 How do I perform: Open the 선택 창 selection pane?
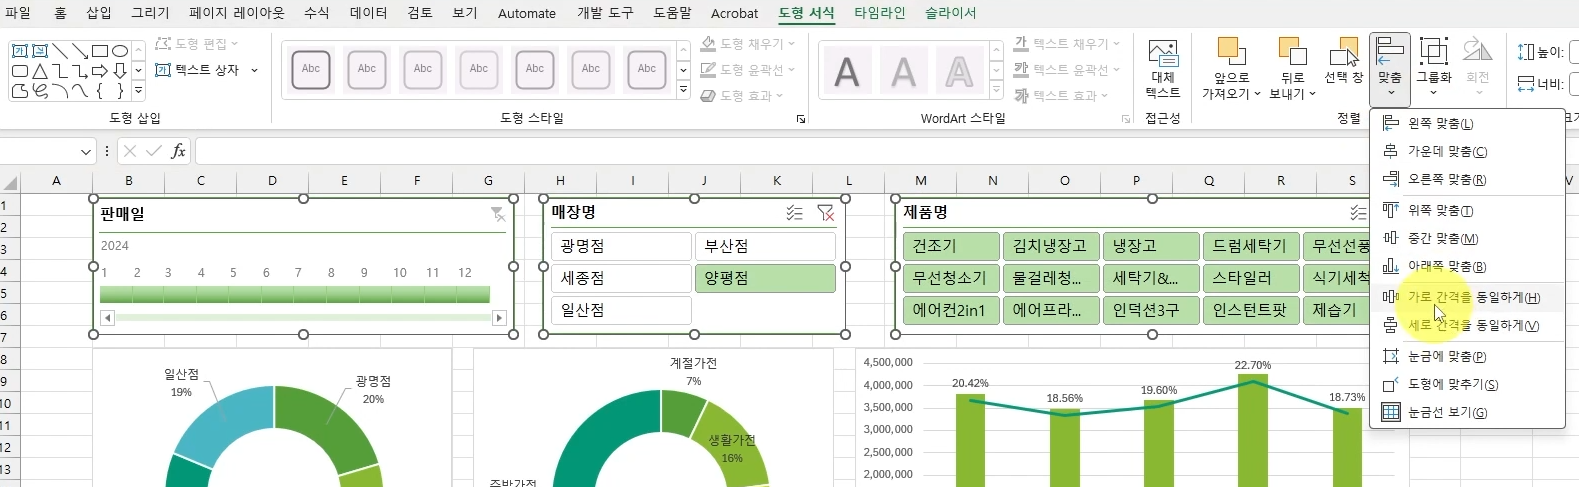pos(1343,62)
